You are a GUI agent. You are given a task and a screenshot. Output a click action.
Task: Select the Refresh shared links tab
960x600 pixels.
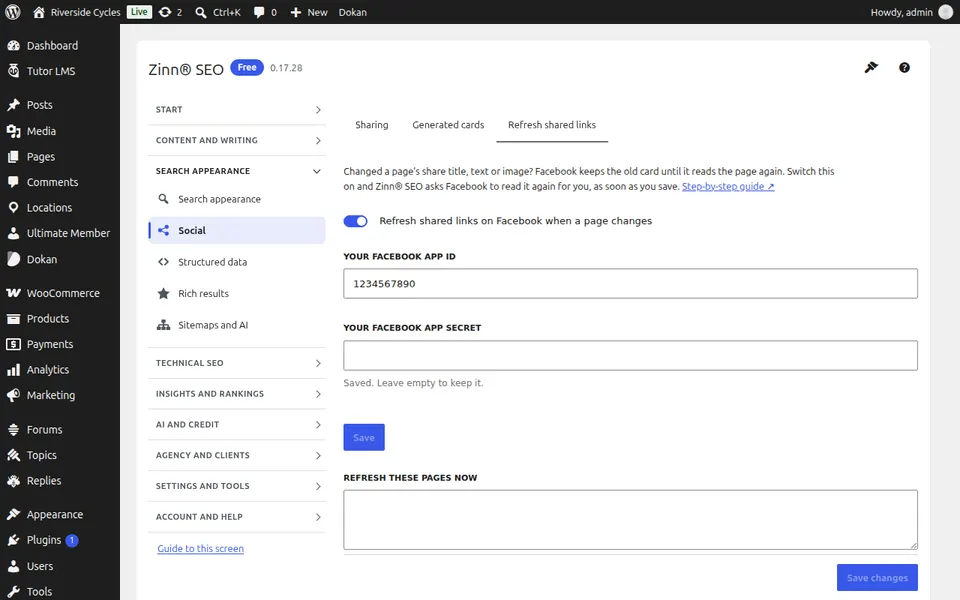(552, 125)
